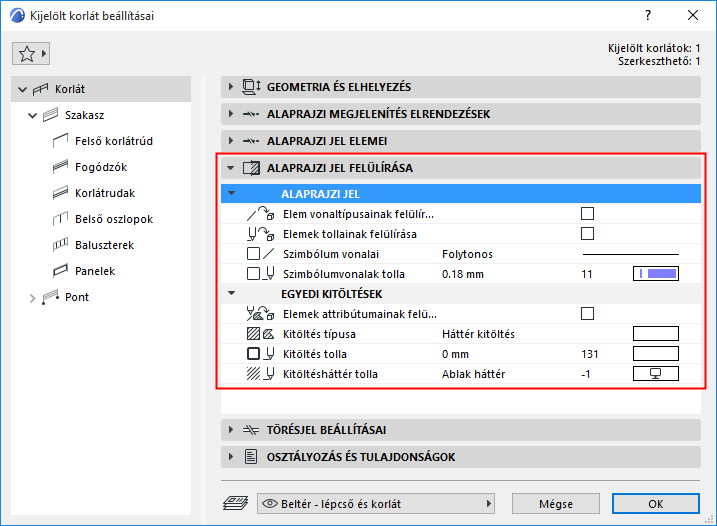Collapse the ALAPRAJZI JEL group
Image resolution: width=717 pixels, height=526 pixels.
[232, 193]
